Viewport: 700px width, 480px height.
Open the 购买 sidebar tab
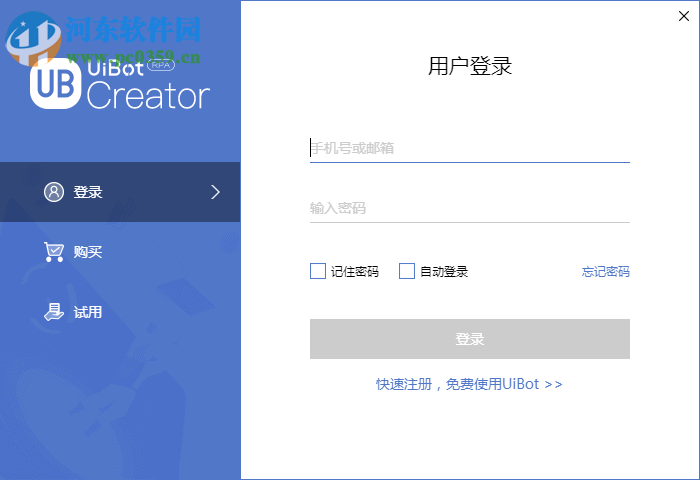click(x=120, y=252)
